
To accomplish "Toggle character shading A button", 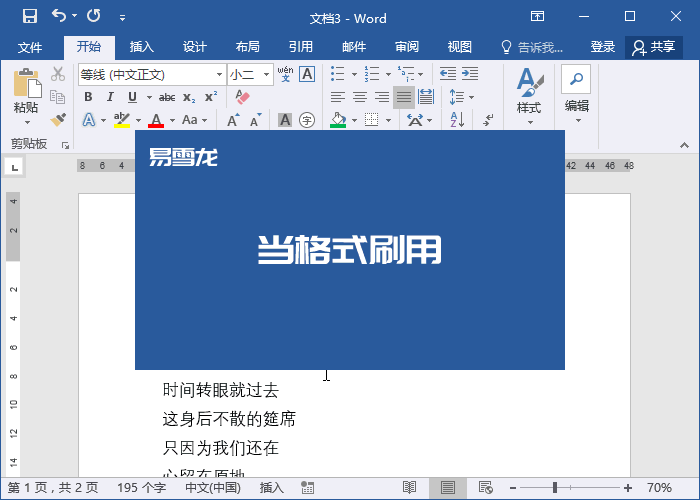I will [x=285, y=120].
